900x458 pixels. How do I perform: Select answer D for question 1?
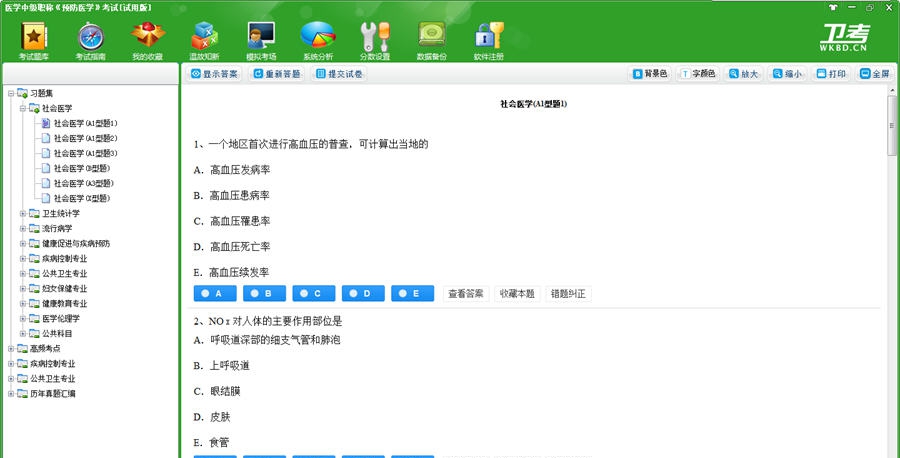click(x=363, y=293)
